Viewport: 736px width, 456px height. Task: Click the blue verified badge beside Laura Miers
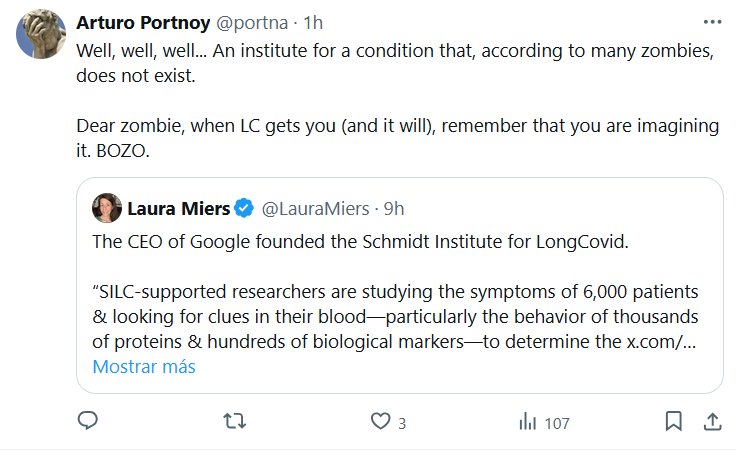point(244,209)
